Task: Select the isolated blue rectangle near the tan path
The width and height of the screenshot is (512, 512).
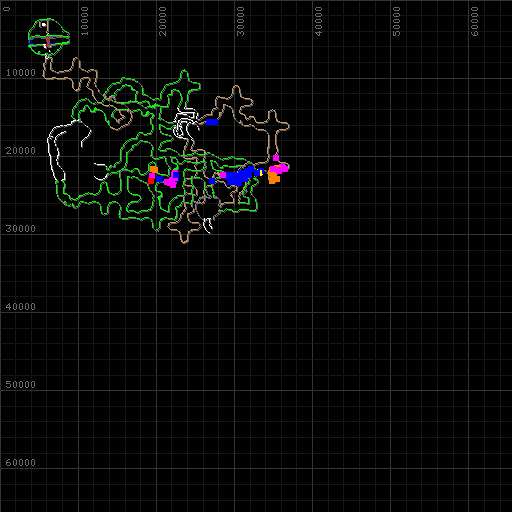Action: point(212,122)
